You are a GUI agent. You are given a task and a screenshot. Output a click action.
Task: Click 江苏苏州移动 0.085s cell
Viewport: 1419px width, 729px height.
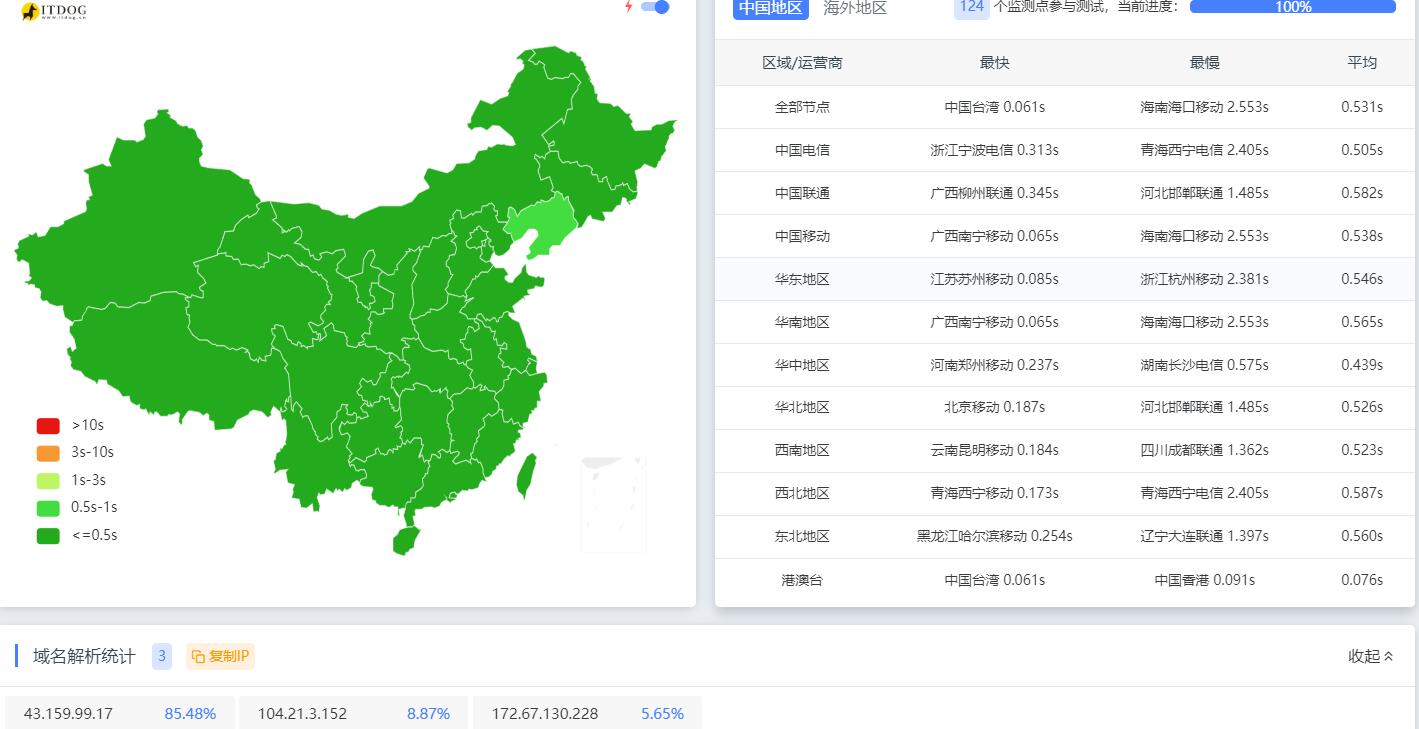tap(994, 279)
